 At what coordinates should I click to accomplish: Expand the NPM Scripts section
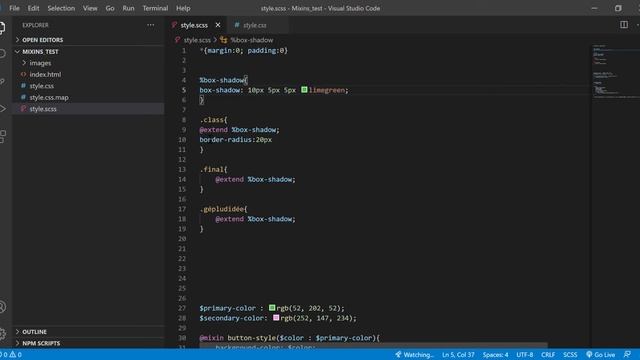click(x=89, y=343)
